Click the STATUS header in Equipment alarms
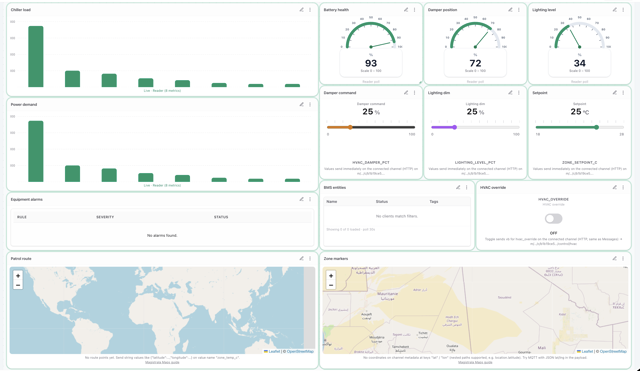 click(221, 217)
